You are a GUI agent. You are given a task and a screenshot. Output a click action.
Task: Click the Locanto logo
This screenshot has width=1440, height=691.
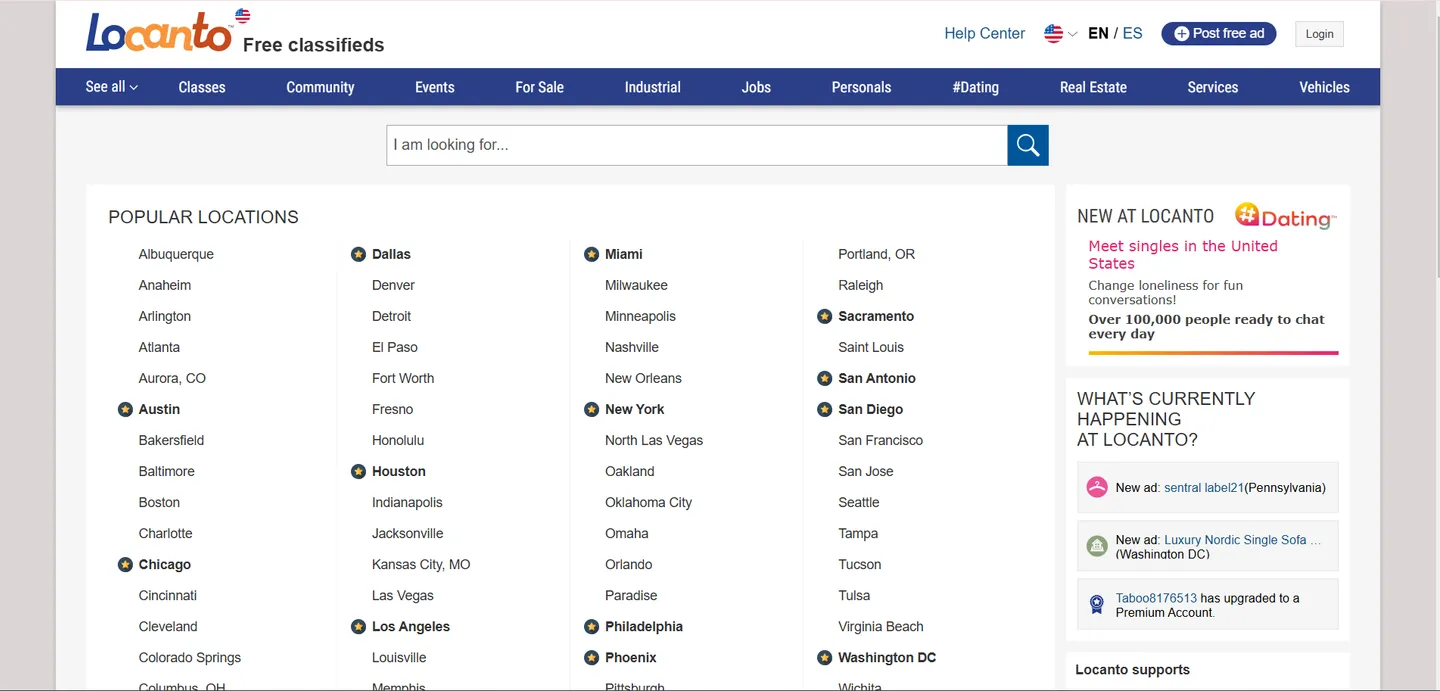point(159,32)
